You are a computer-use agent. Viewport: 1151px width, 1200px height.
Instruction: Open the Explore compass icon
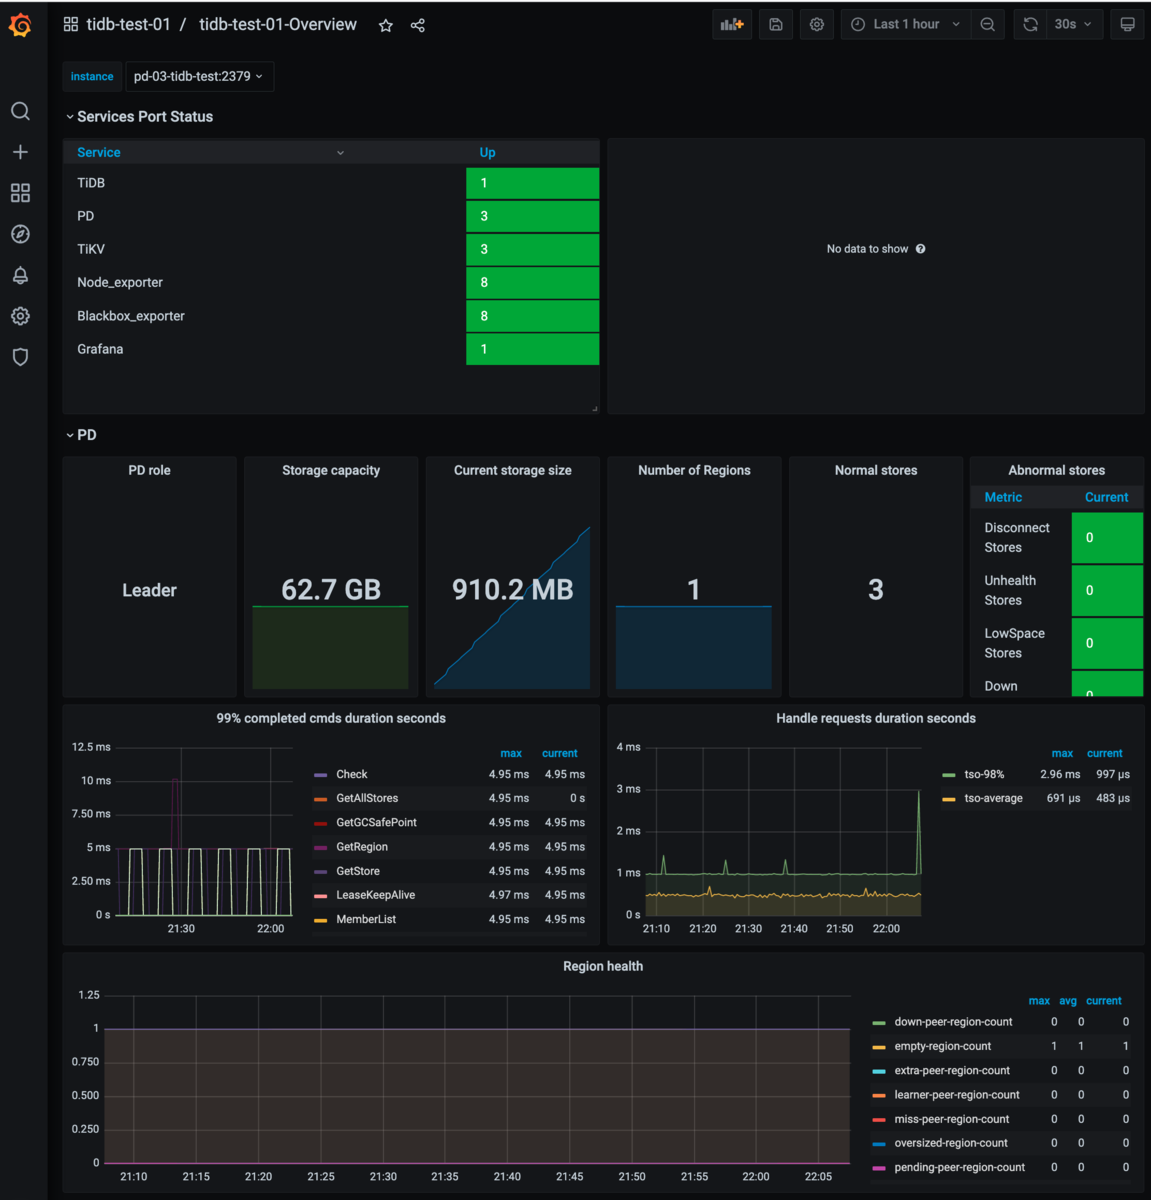point(20,234)
